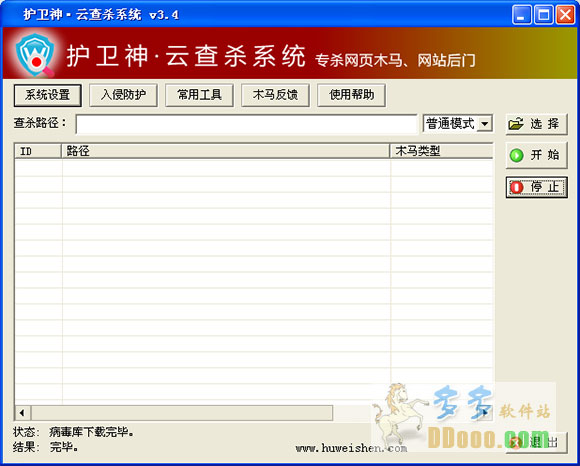This screenshot has width=580, height=466.
Task: Click the 选择 folder browse button
Action: pos(536,124)
